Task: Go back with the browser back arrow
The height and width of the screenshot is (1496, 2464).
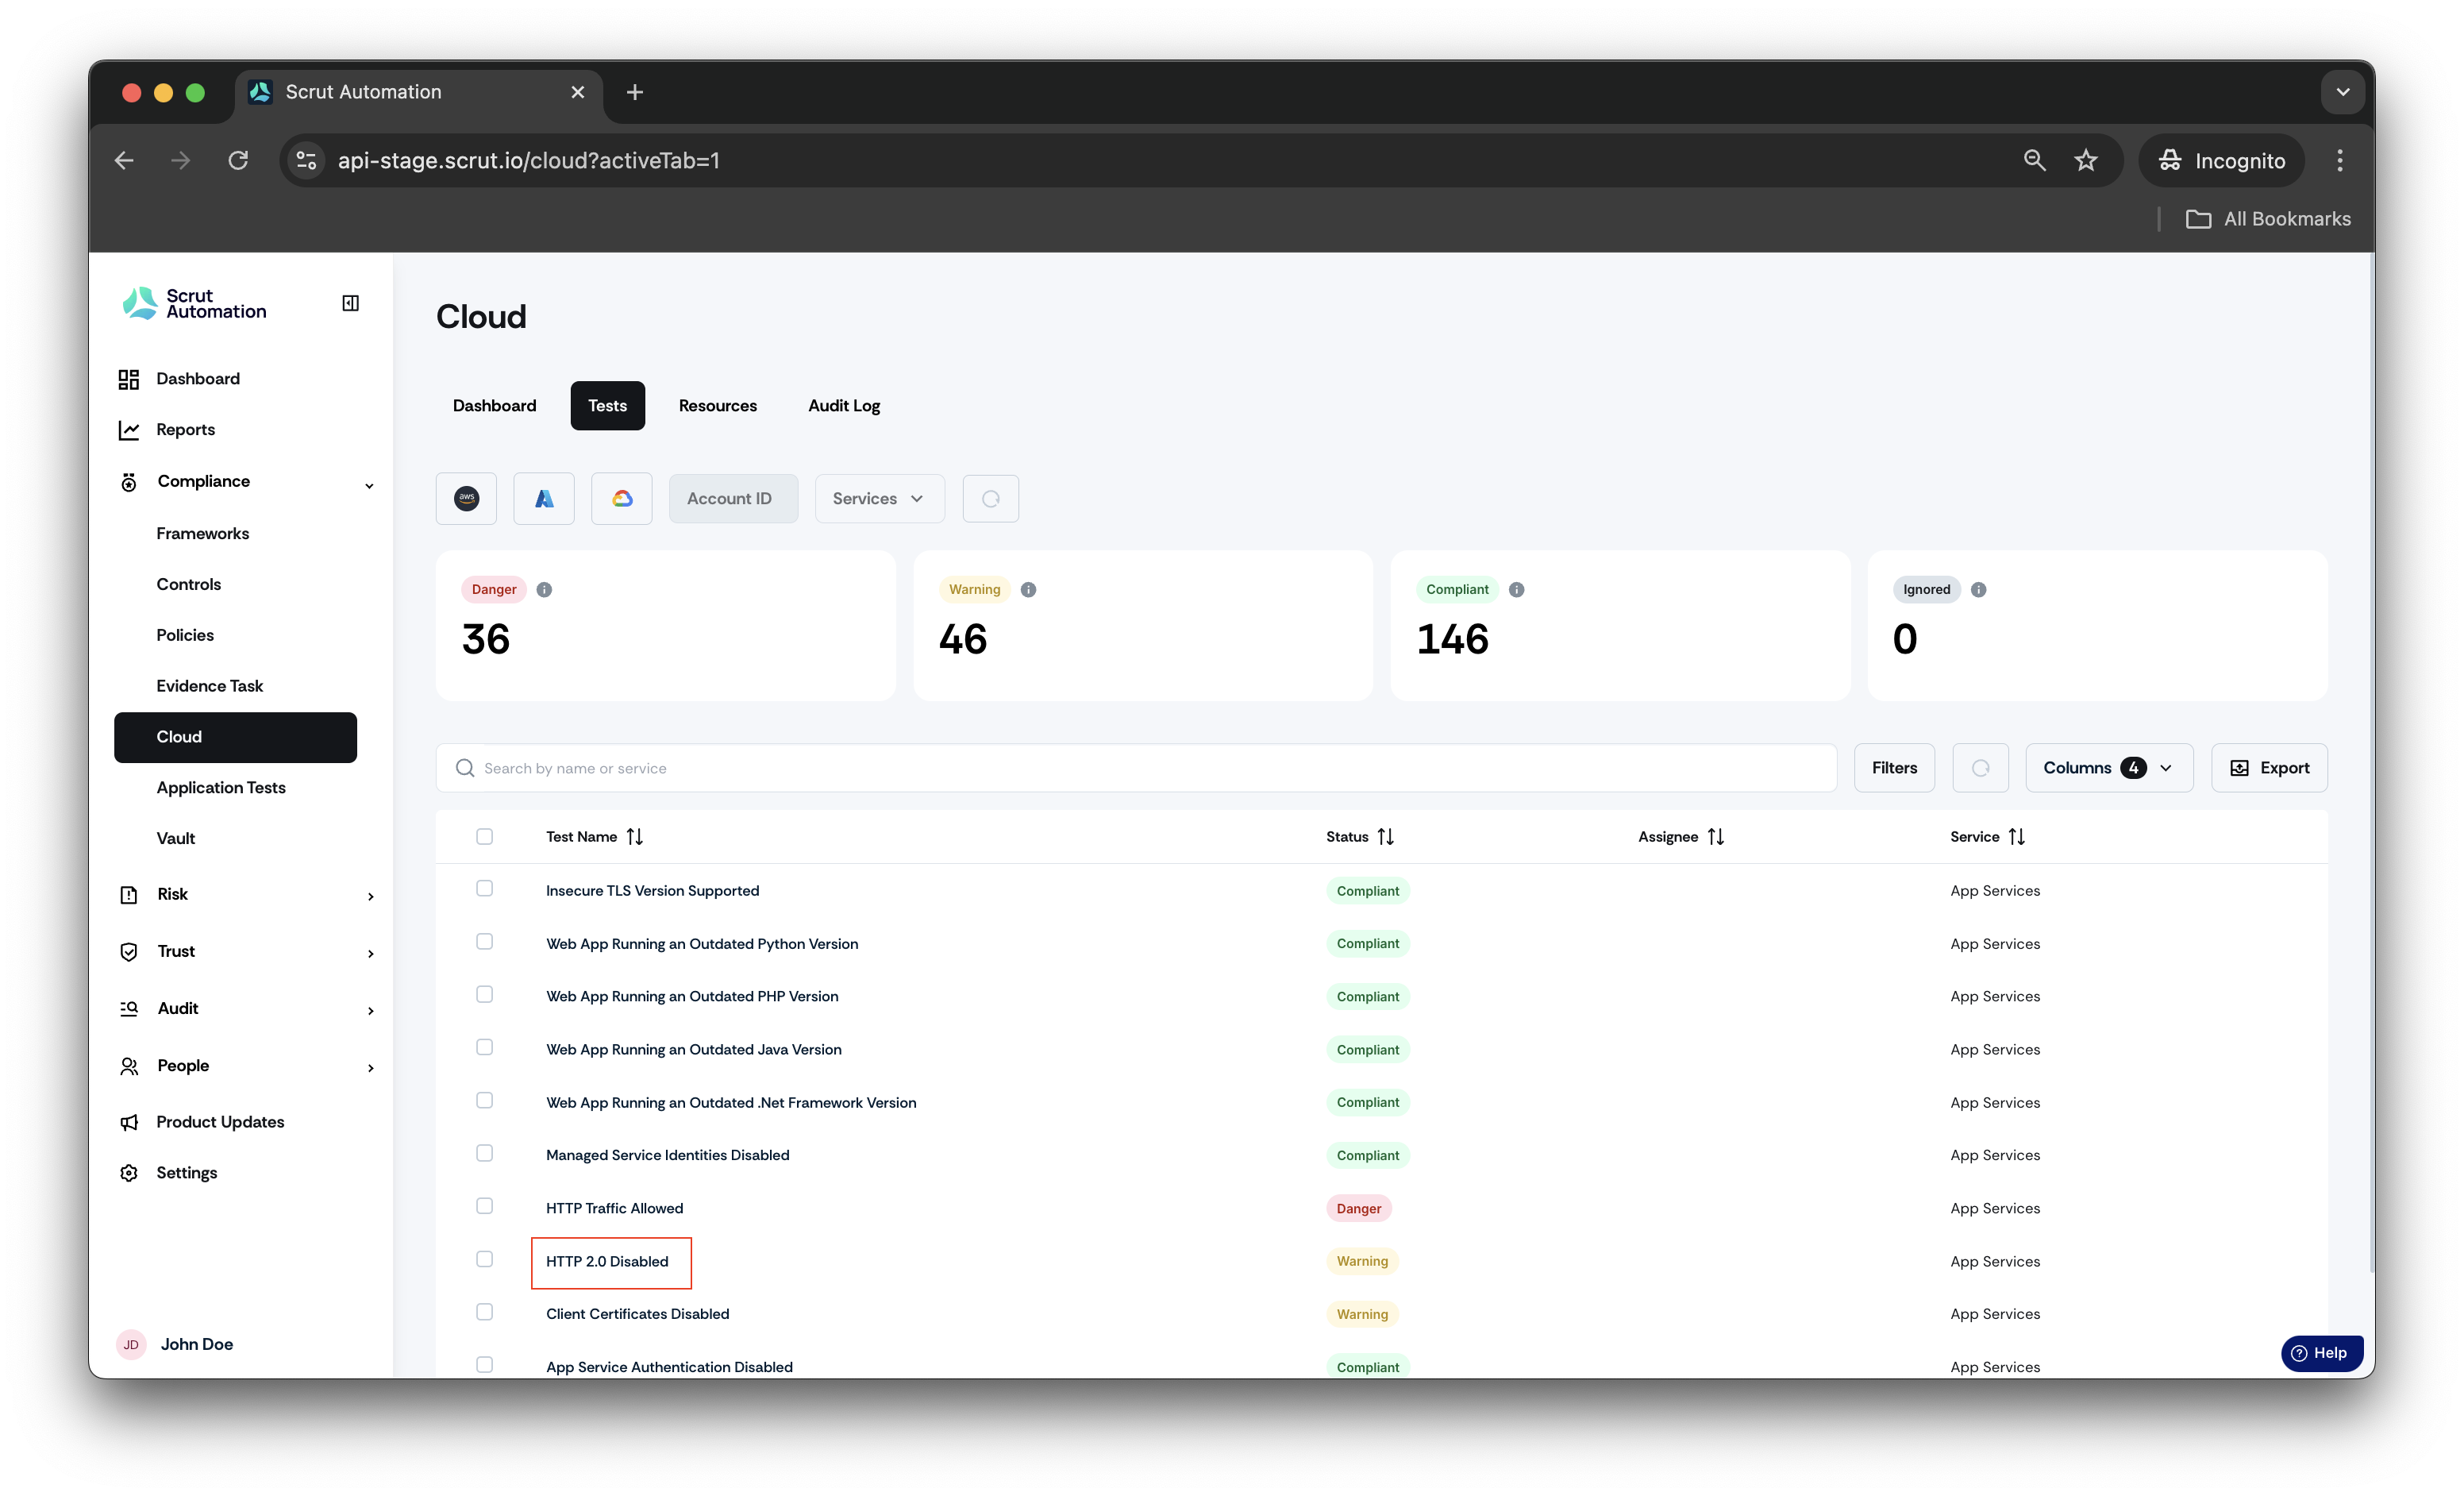Action: (124, 160)
